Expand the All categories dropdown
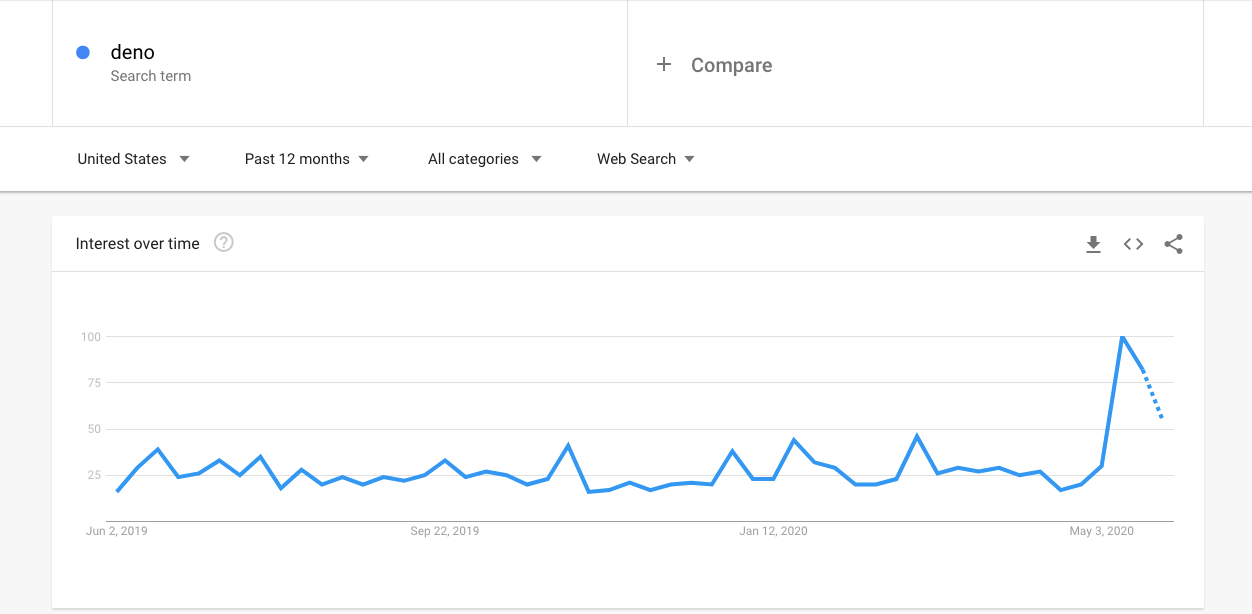This screenshot has width=1252, height=614. (x=483, y=158)
